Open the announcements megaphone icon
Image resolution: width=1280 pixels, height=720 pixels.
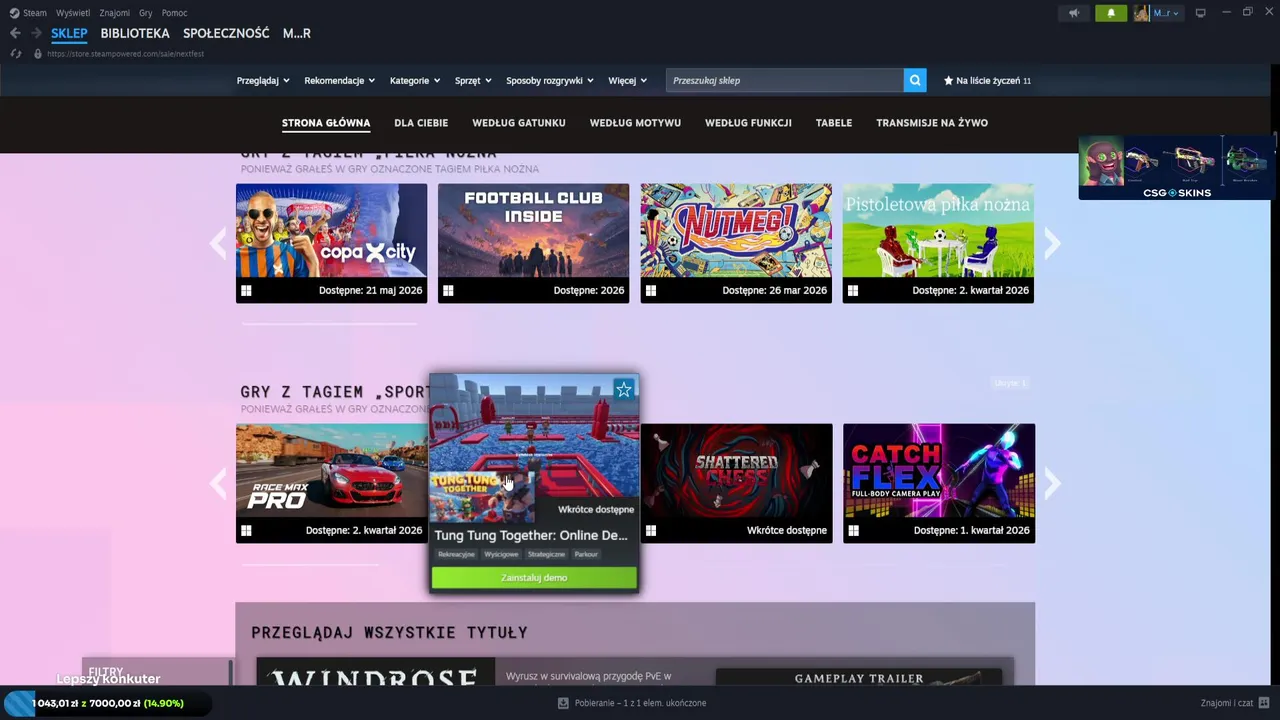click(1074, 13)
